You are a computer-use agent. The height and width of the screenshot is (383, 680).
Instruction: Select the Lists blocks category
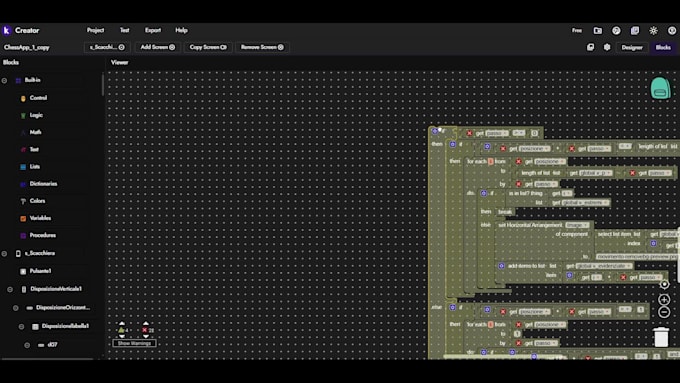click(x=35, y=167)
